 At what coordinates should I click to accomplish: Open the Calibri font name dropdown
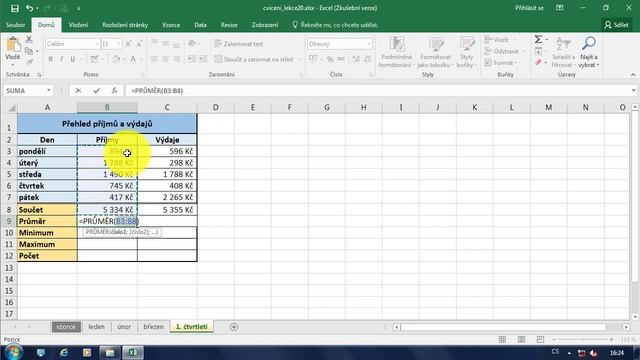click(x=97, y=44)
